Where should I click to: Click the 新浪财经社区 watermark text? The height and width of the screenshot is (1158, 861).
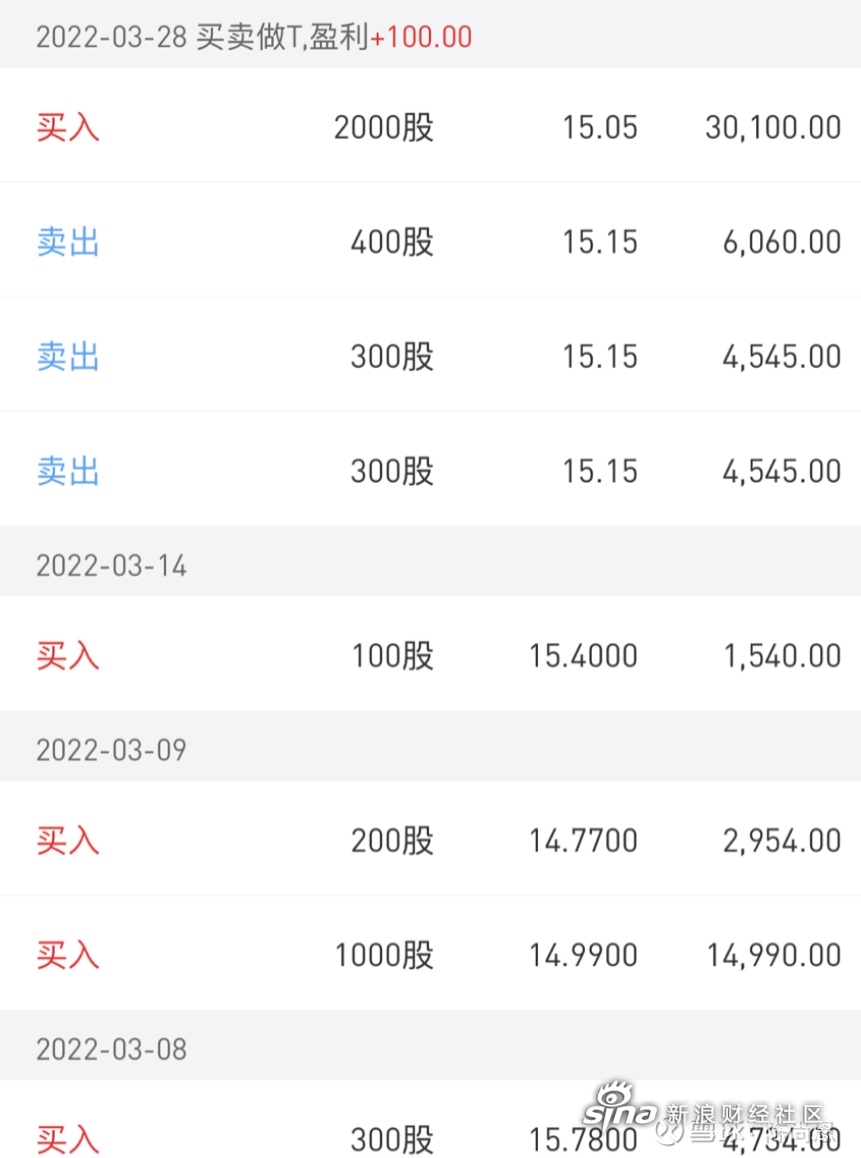click(x=744, y=1114)
